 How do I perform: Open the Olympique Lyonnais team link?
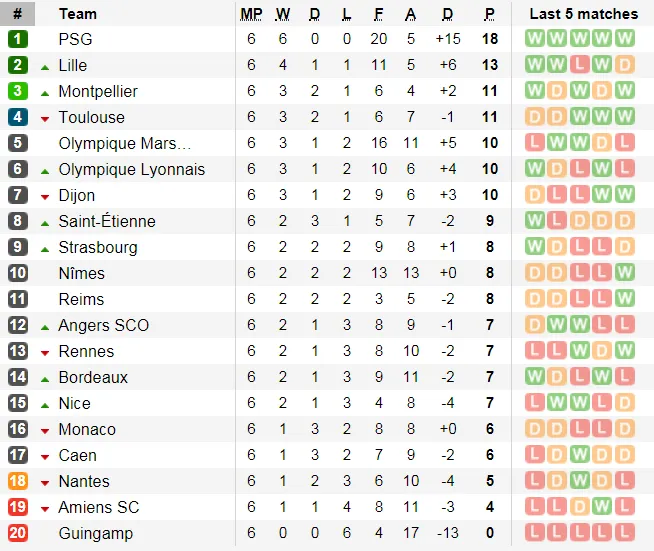coord(131,169)
